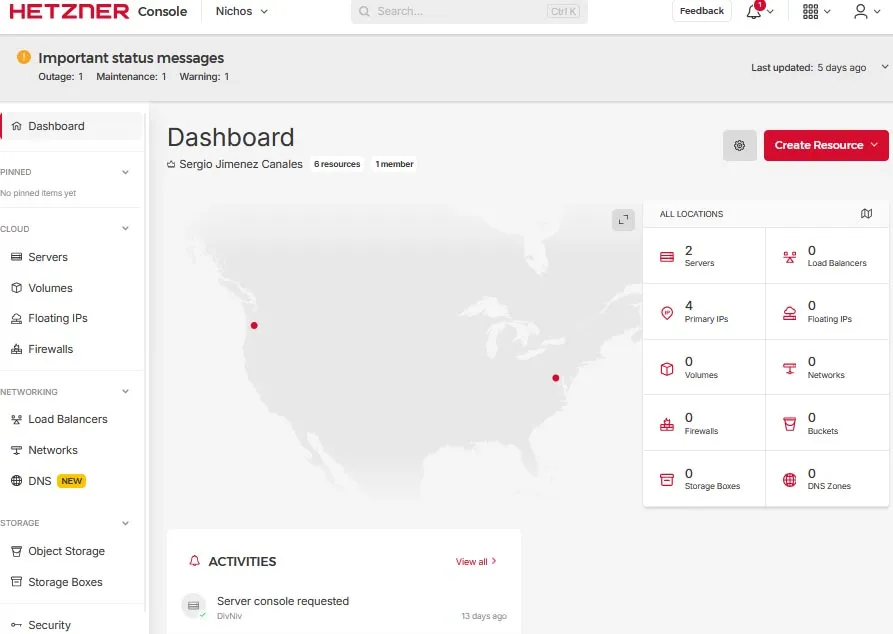Open the apps grid menu icon
The width and height of the screenshot is (893, 634).
click(811, 11)
